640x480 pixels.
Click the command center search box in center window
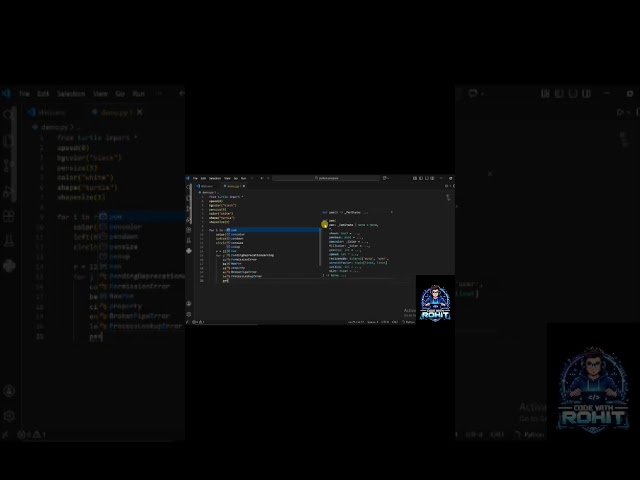[x=326, y=178]
